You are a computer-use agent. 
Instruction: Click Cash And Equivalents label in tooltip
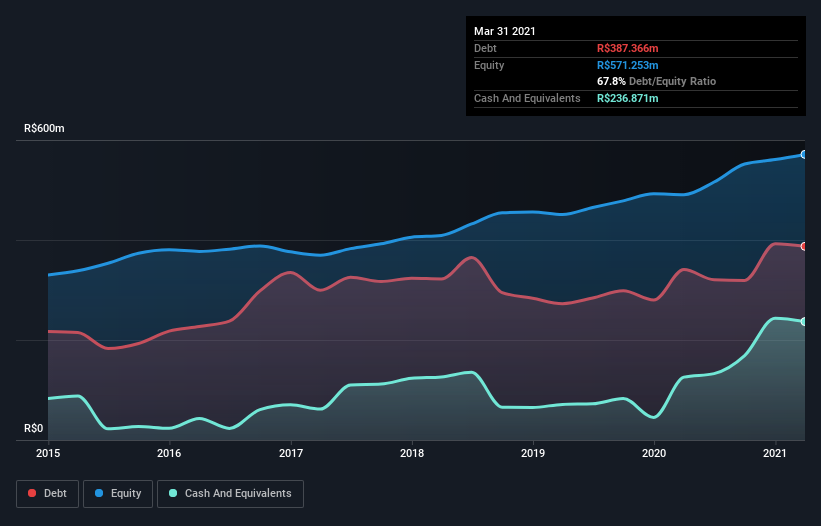coord(527,98)
